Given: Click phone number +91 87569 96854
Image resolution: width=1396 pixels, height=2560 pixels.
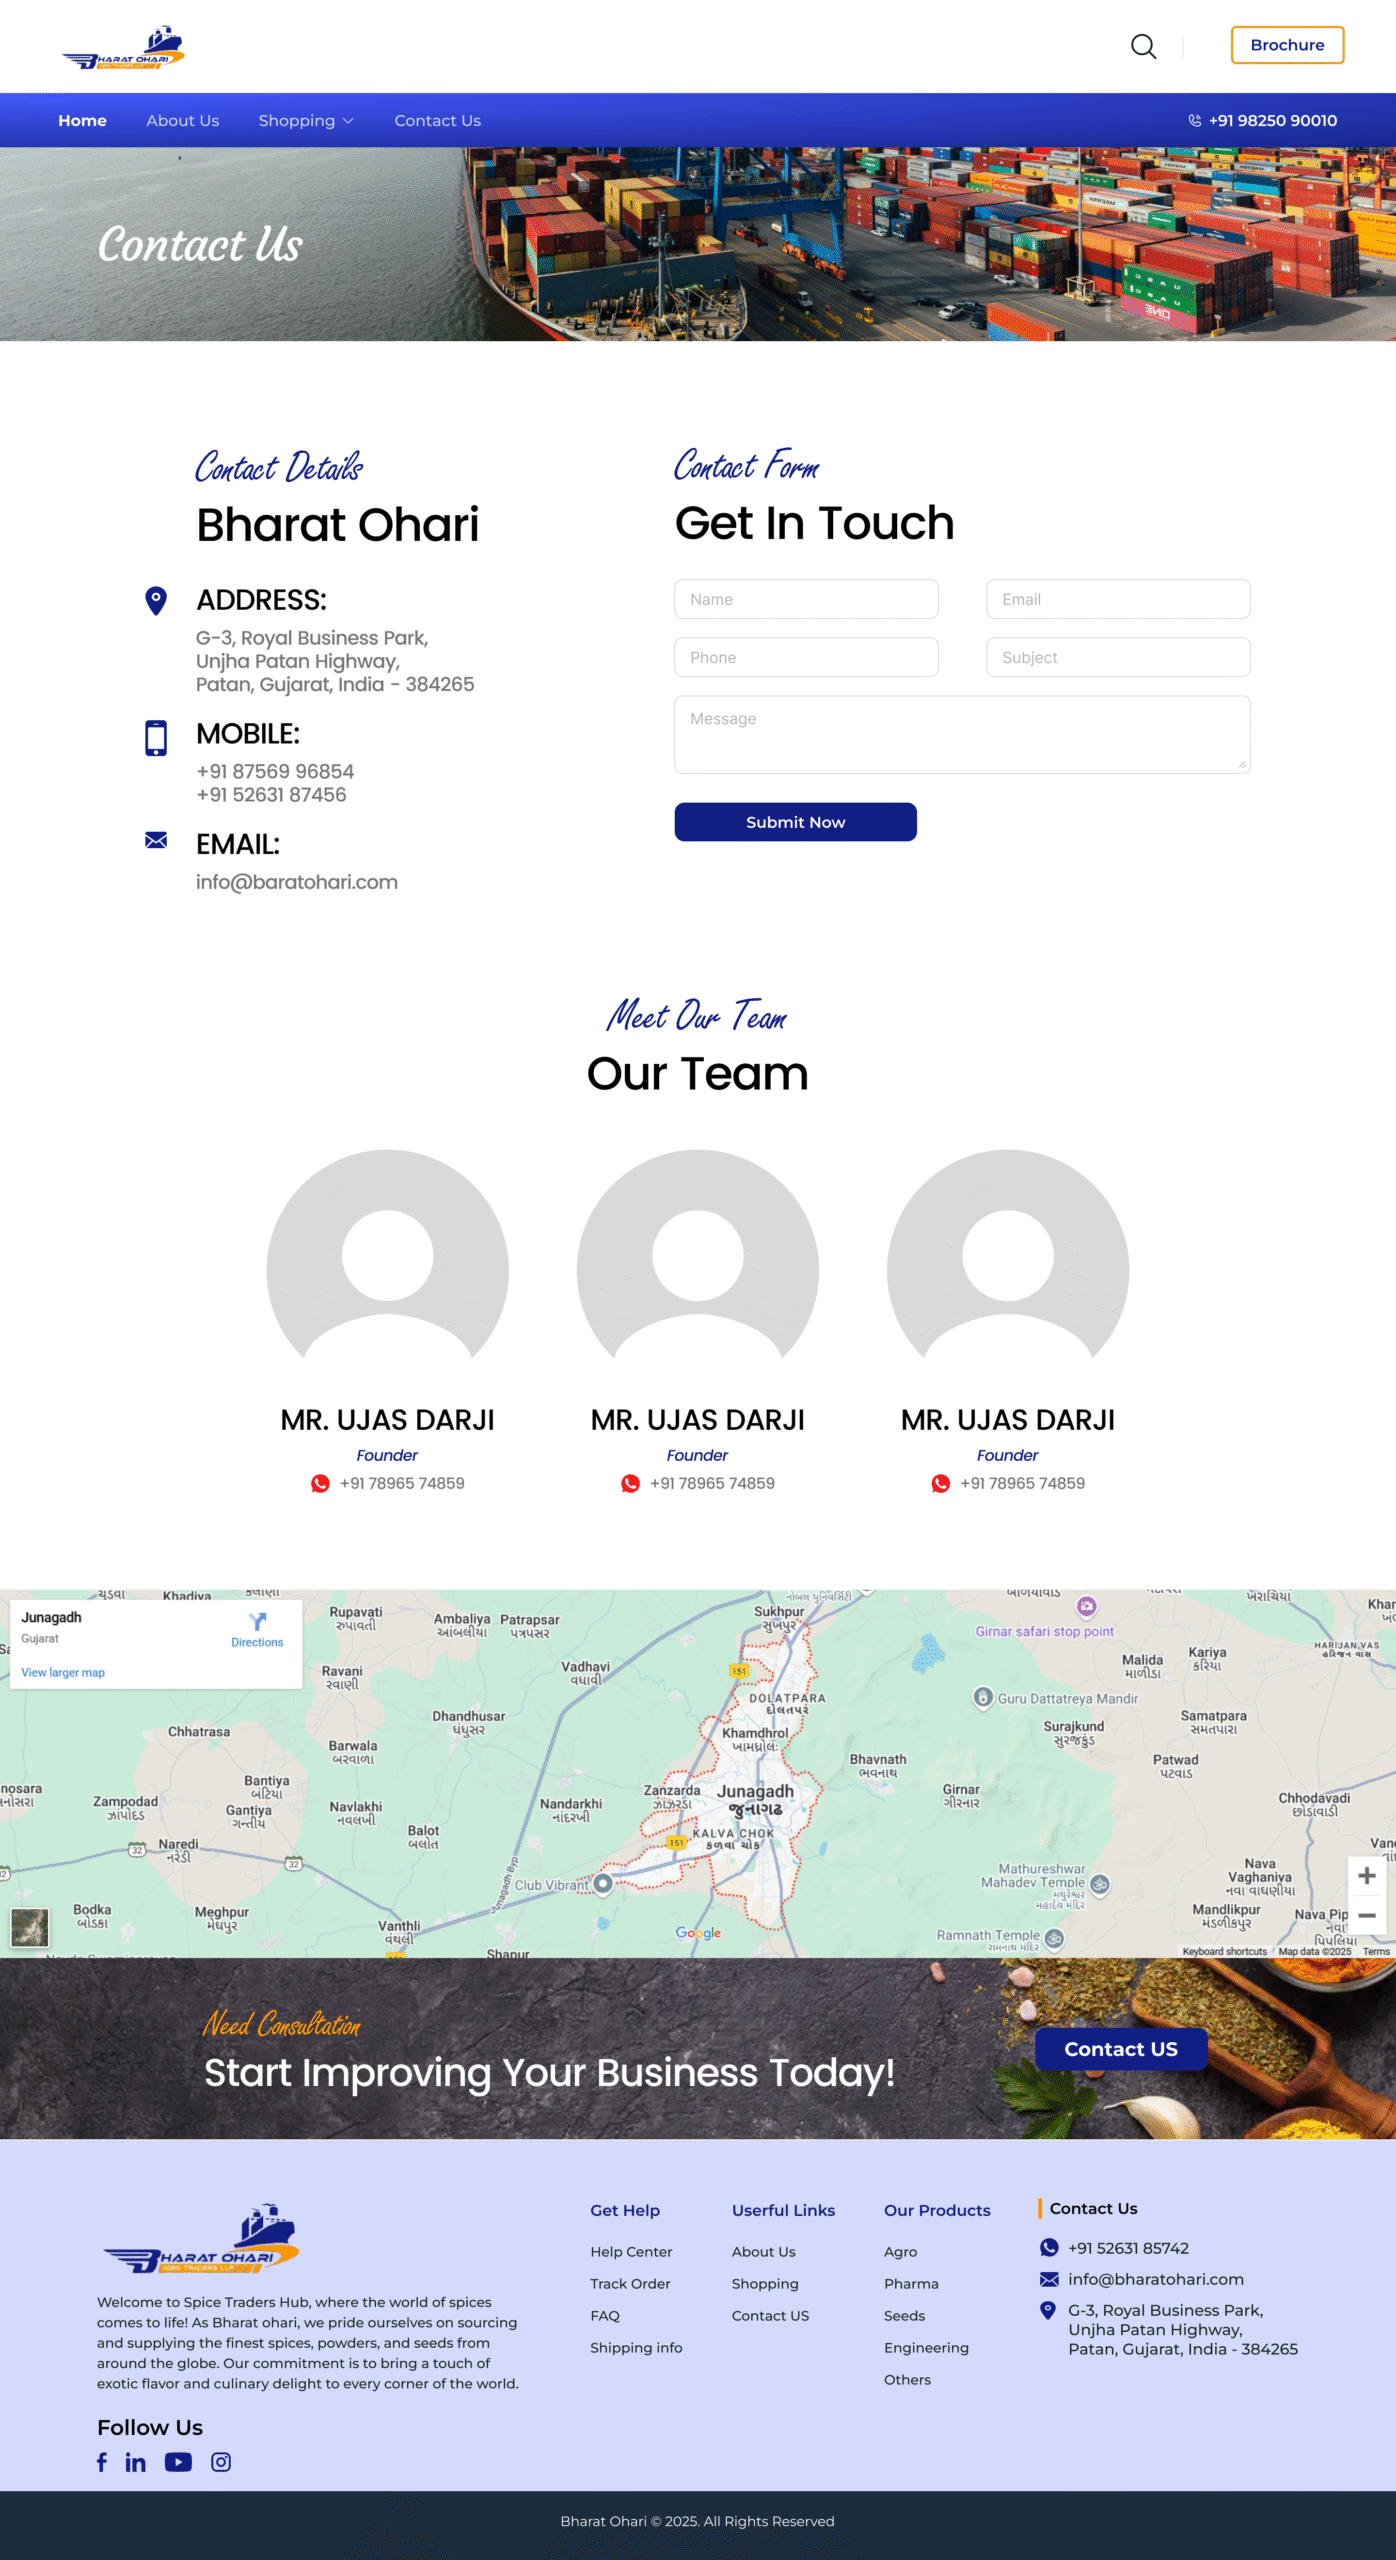Looking at the screenshot, I should (275, 771).
